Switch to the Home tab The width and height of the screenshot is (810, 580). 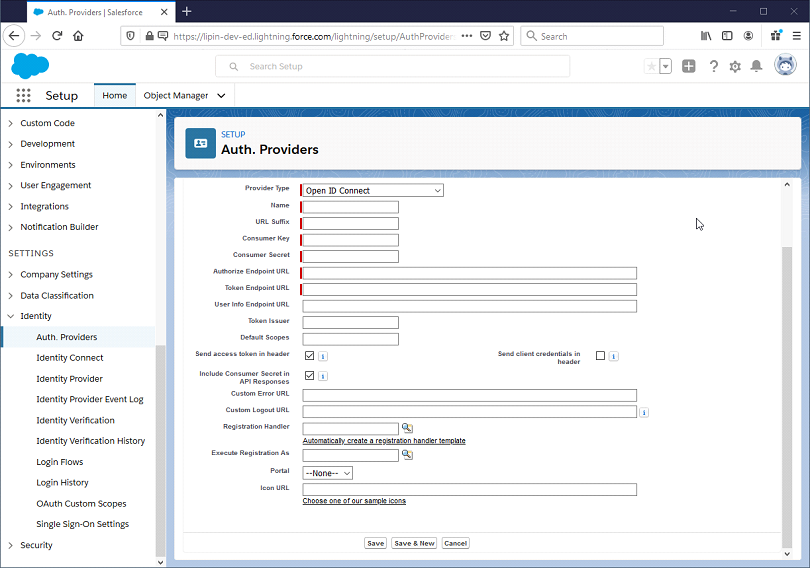(x=114, y=95)
